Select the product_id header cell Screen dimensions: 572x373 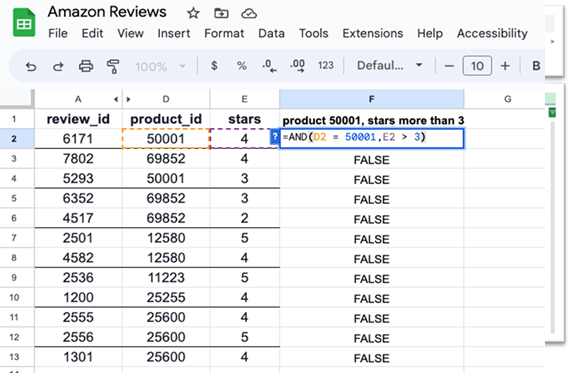click(x=166, y=119)
